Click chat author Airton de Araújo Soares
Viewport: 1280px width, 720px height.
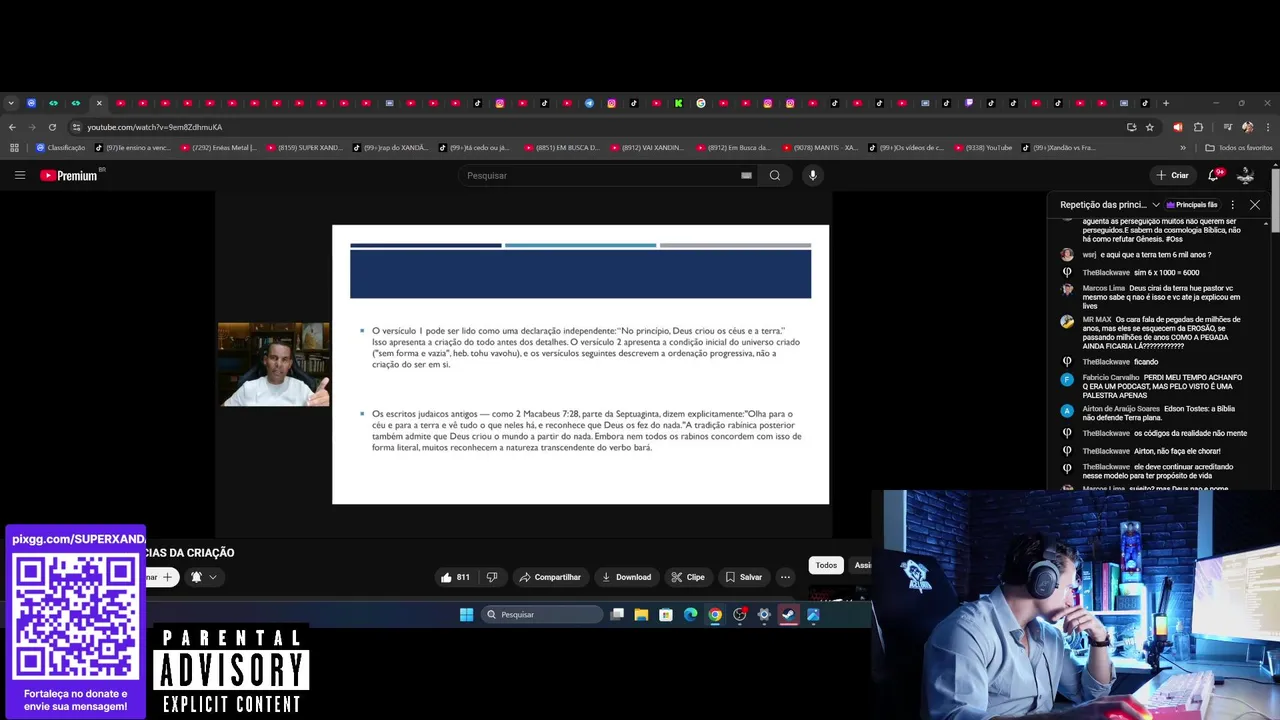(1121, 409)
